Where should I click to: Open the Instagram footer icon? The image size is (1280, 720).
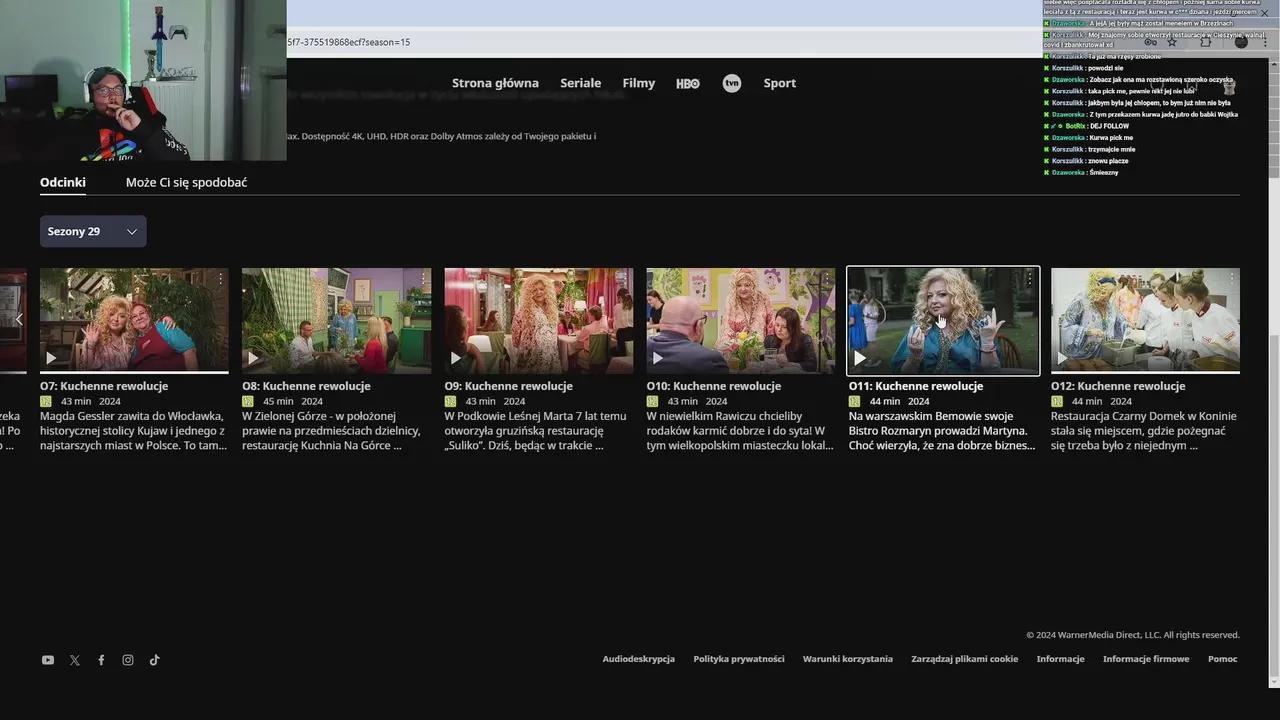coord(128,660)
